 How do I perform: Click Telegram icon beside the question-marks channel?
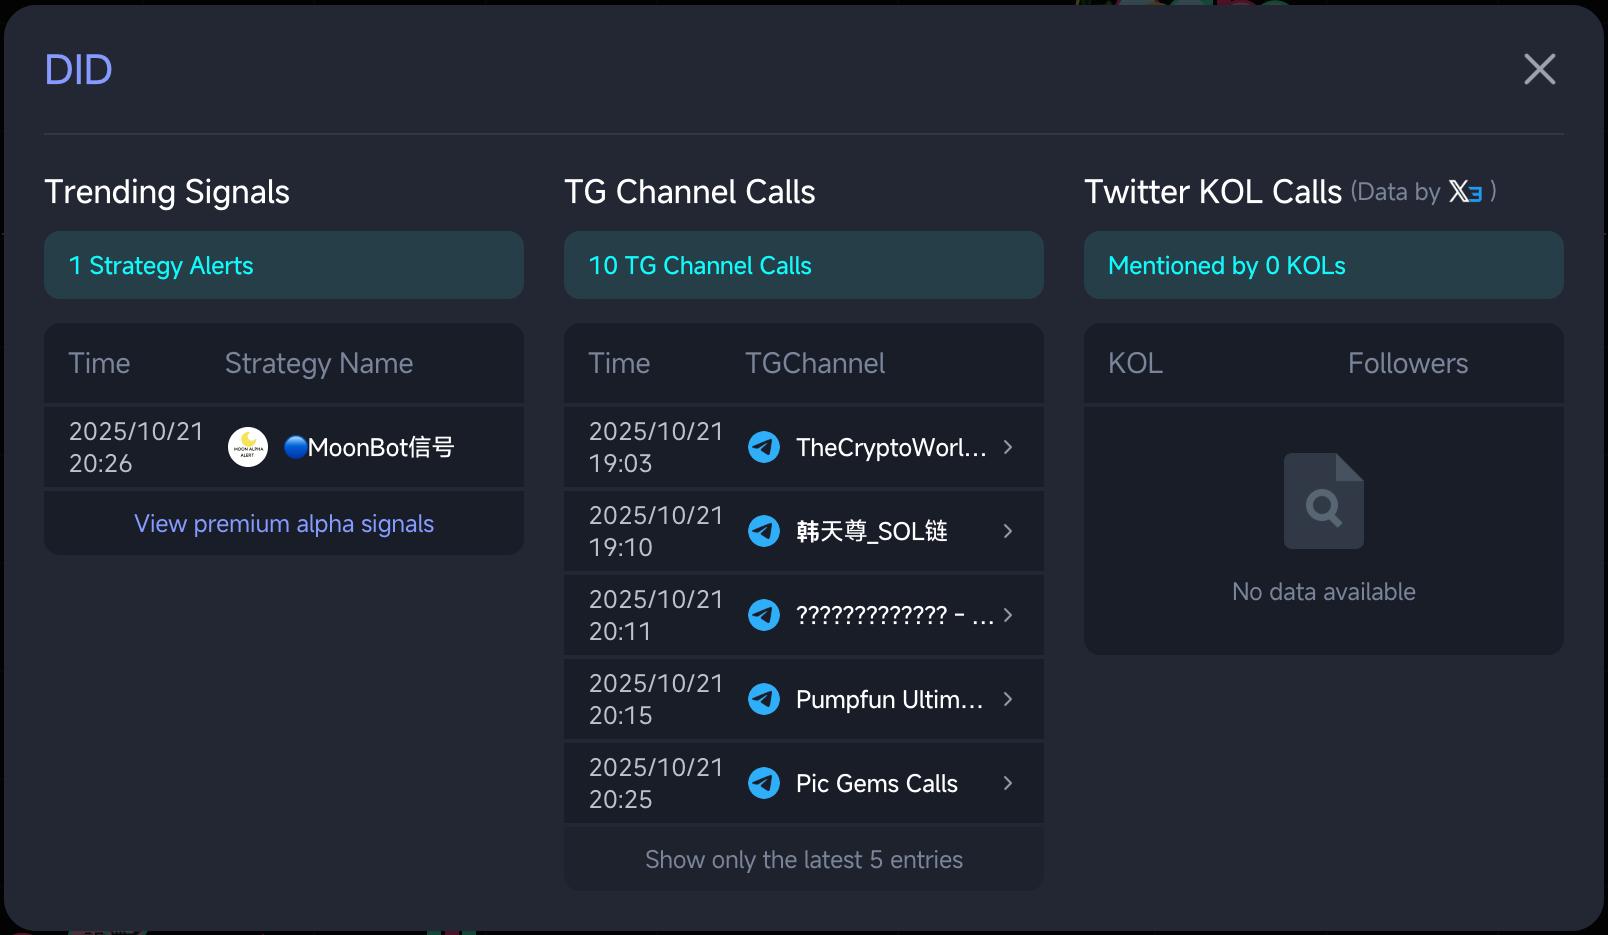coord(764,615)
